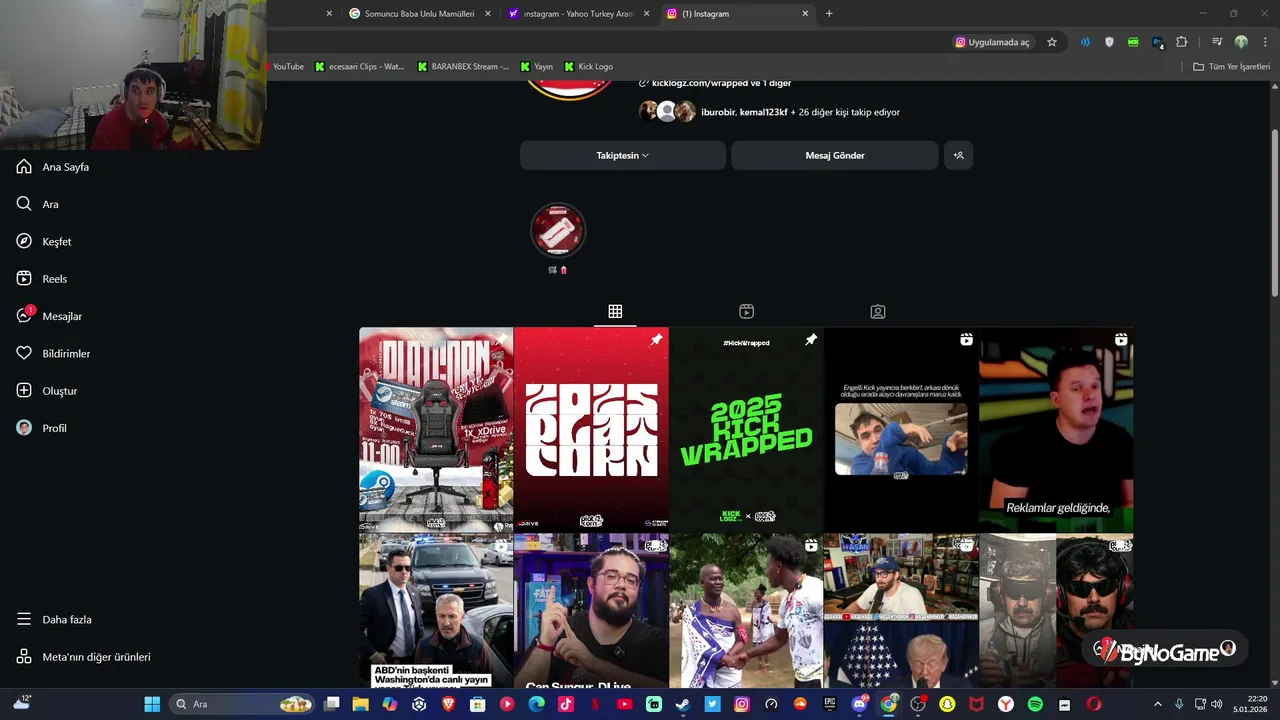The image size is (1280, 720).
Task: Open Spotify from the taskbar
Action: click(x=1035, y=704)
